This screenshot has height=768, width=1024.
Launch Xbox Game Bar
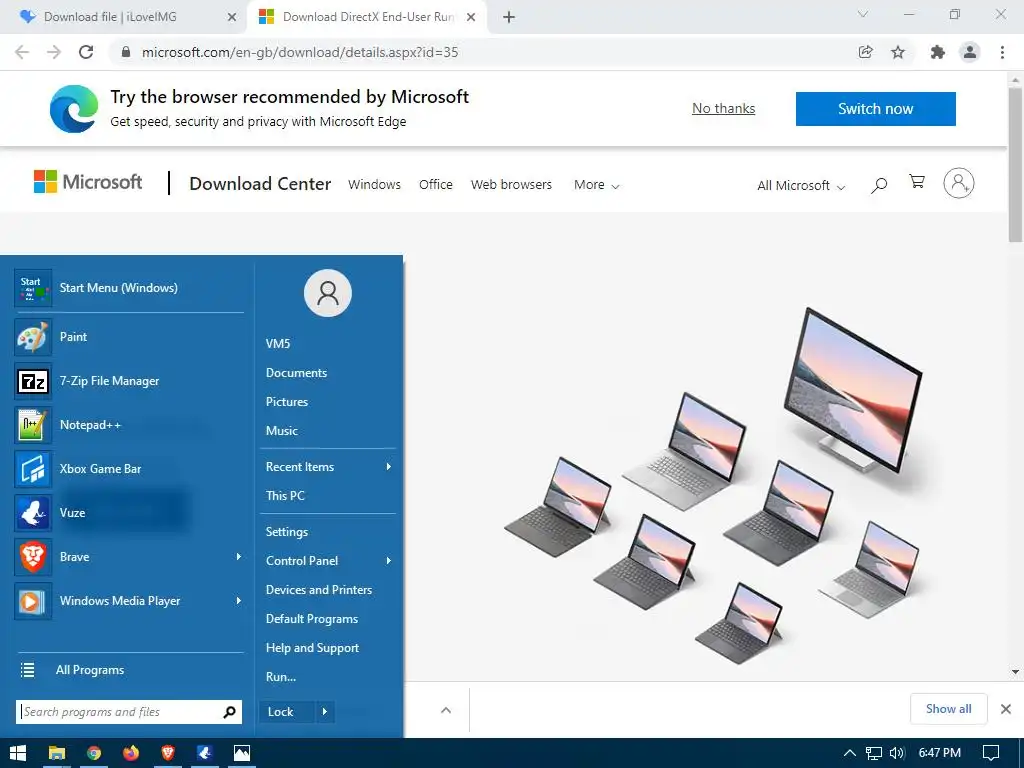(129, 469)
